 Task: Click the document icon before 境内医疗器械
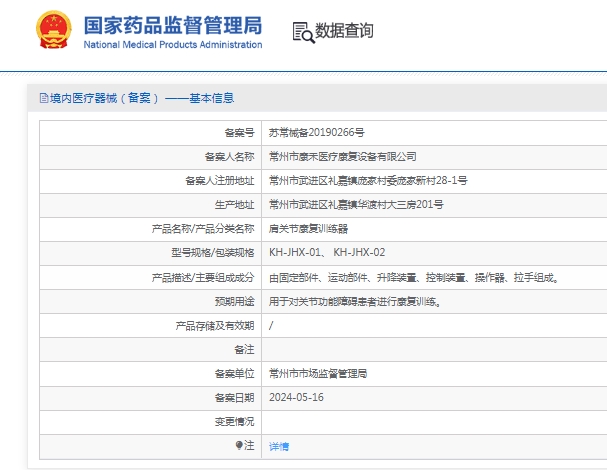pyautogui.click(x=44, y=98)
